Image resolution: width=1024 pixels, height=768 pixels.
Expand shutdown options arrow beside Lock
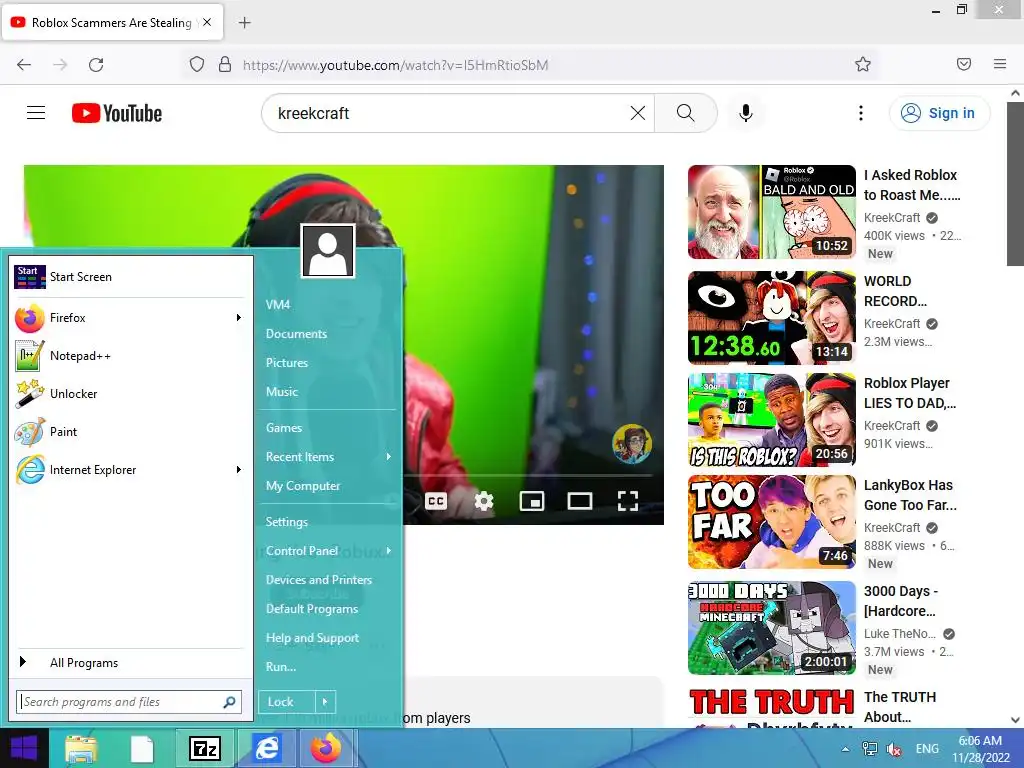(x=325, y=702)
